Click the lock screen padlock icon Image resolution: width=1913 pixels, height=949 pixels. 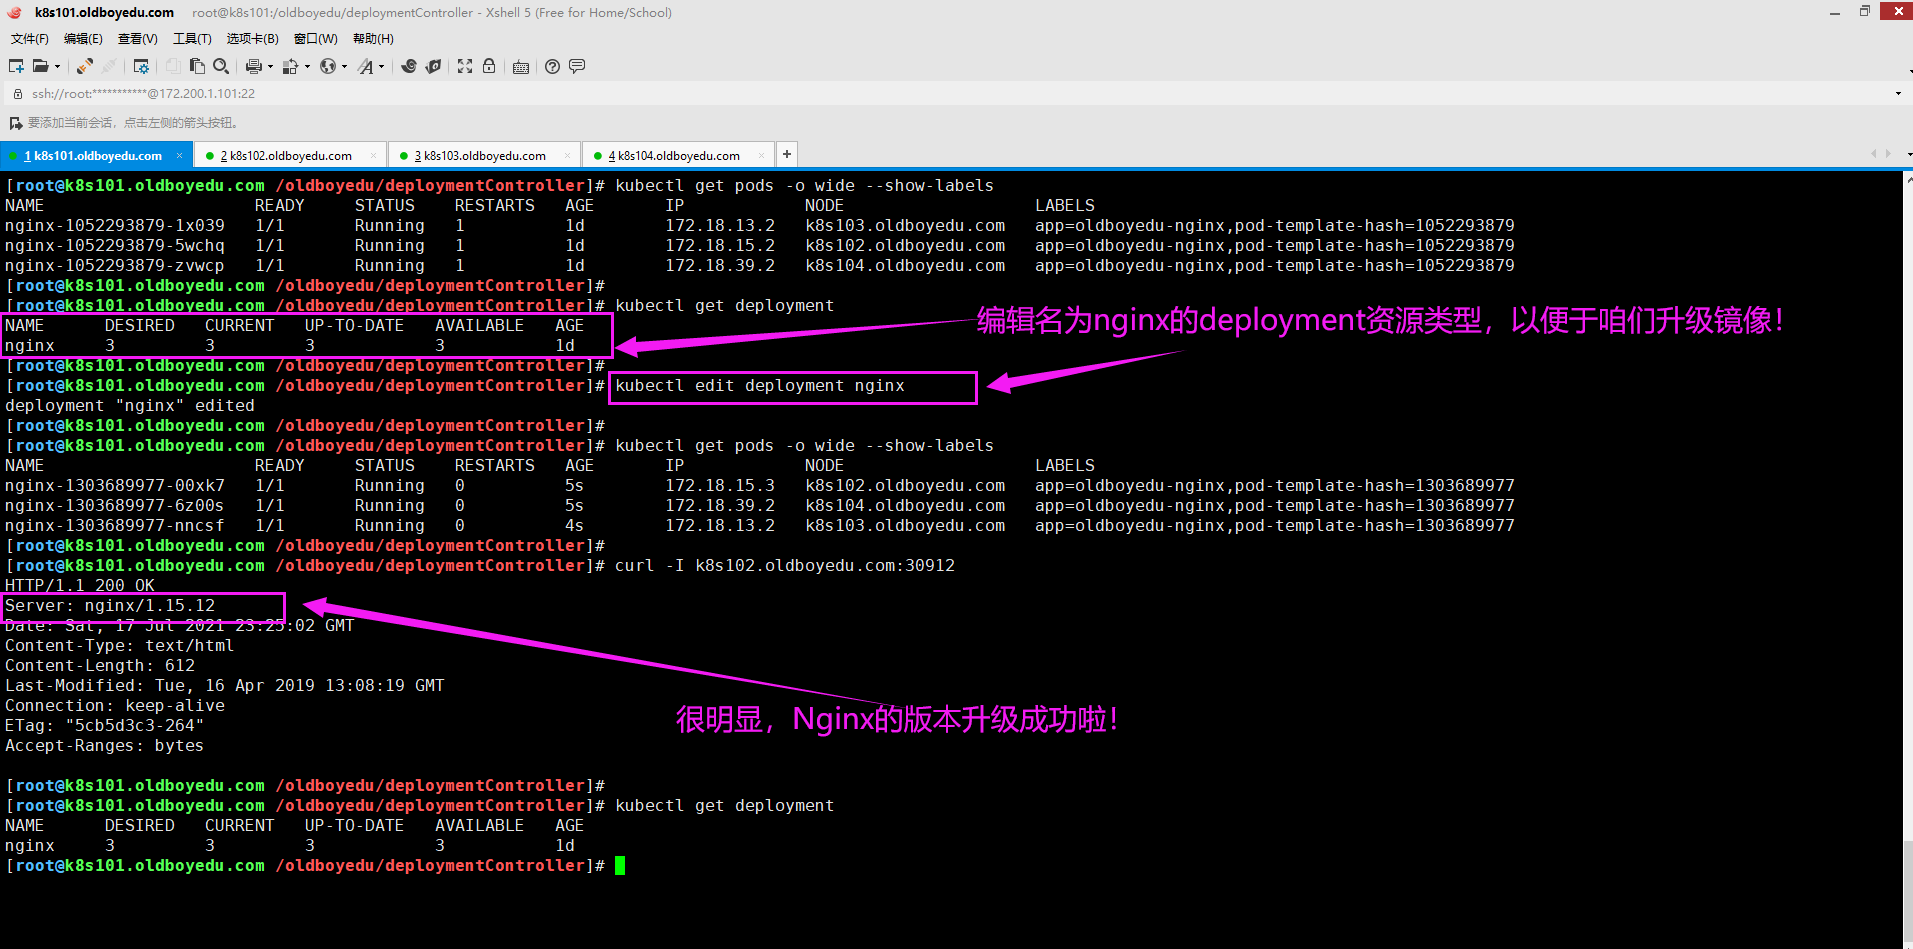(x=489, y=66)
